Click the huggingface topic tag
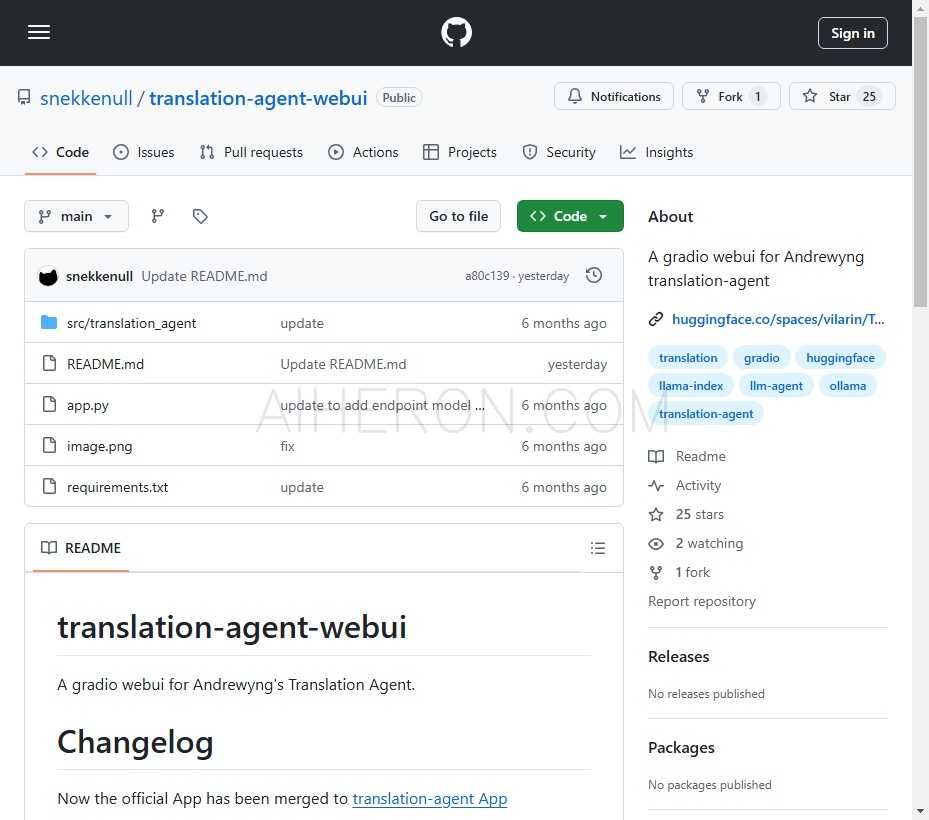The height and width of the screenshot is (820, 929). (840, 358)
